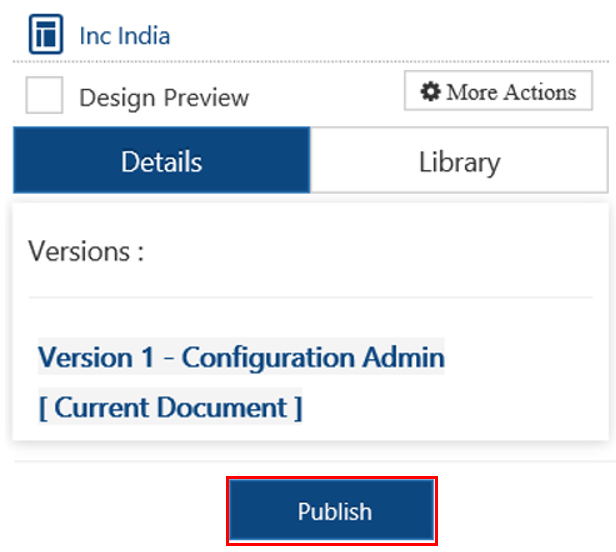Click the word "Actions" on More Actions
Image resolution: width=616 pixels, height=552 pixels.
coord(539,92)
